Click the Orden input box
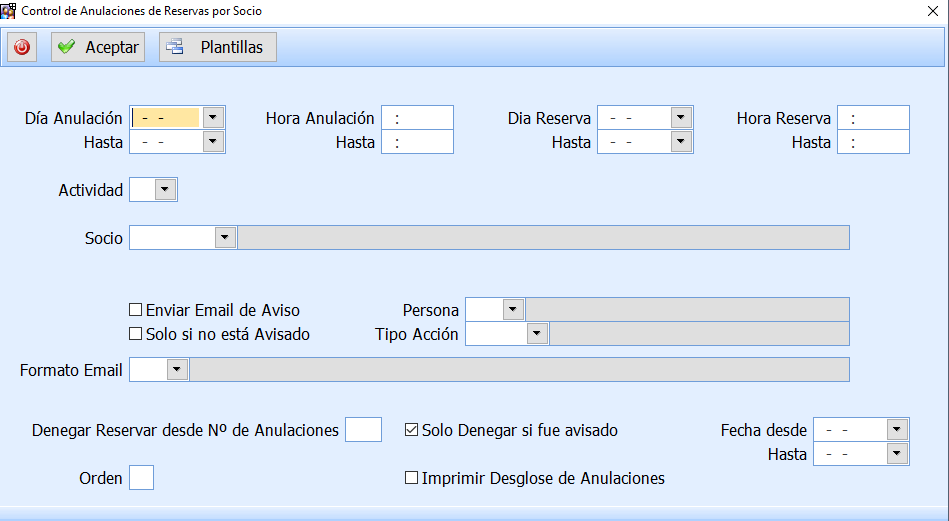The height and width of the screenshot is (521, 949). click(141, 478)
